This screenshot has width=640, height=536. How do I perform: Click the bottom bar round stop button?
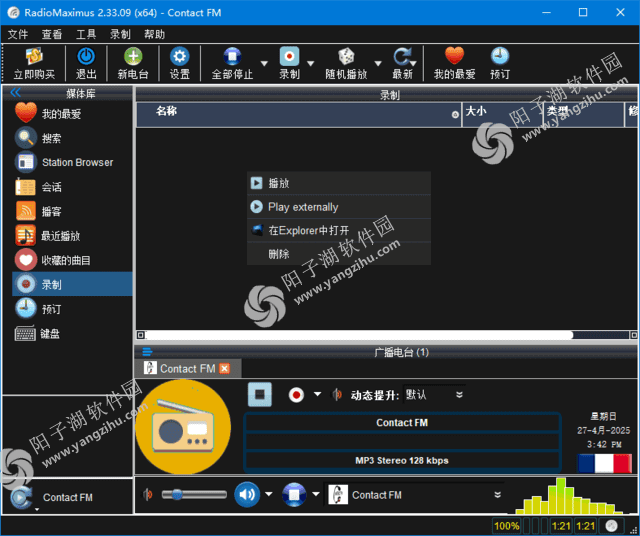[294, 494]
